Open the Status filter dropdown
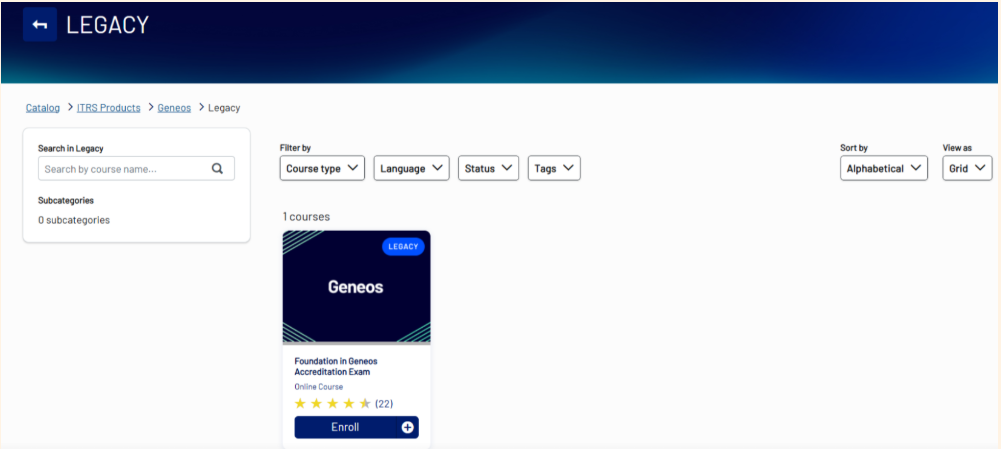The image size is (1001, 449). click(x=488, y=168)
